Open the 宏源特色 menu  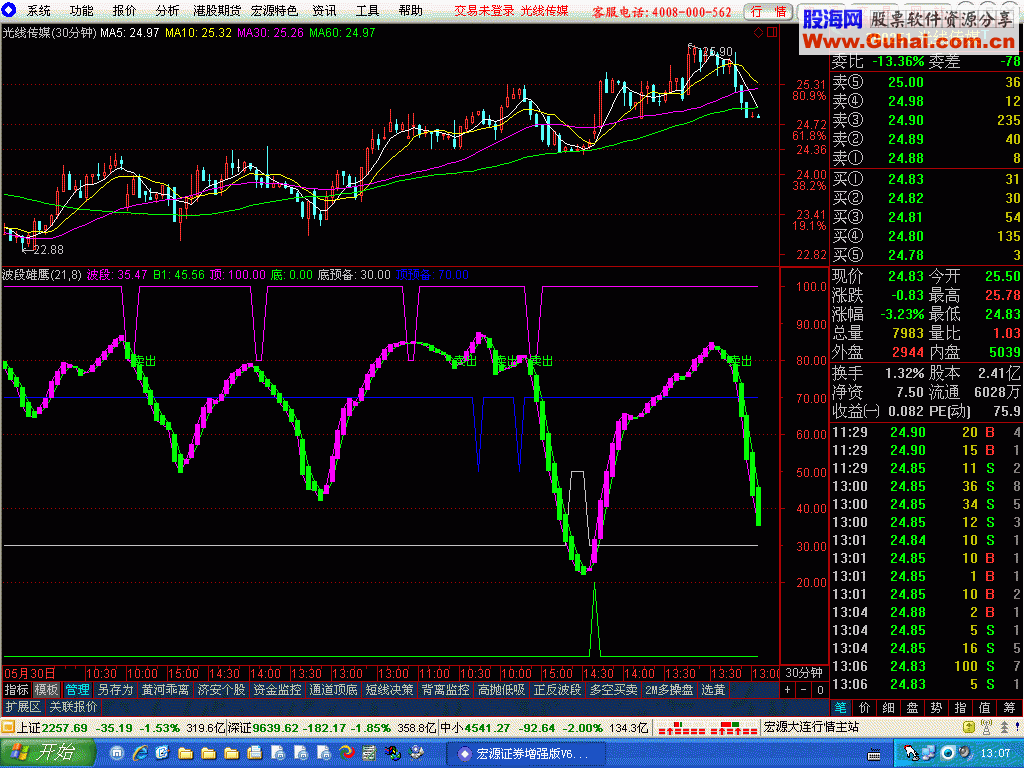(x=274, y=11)
